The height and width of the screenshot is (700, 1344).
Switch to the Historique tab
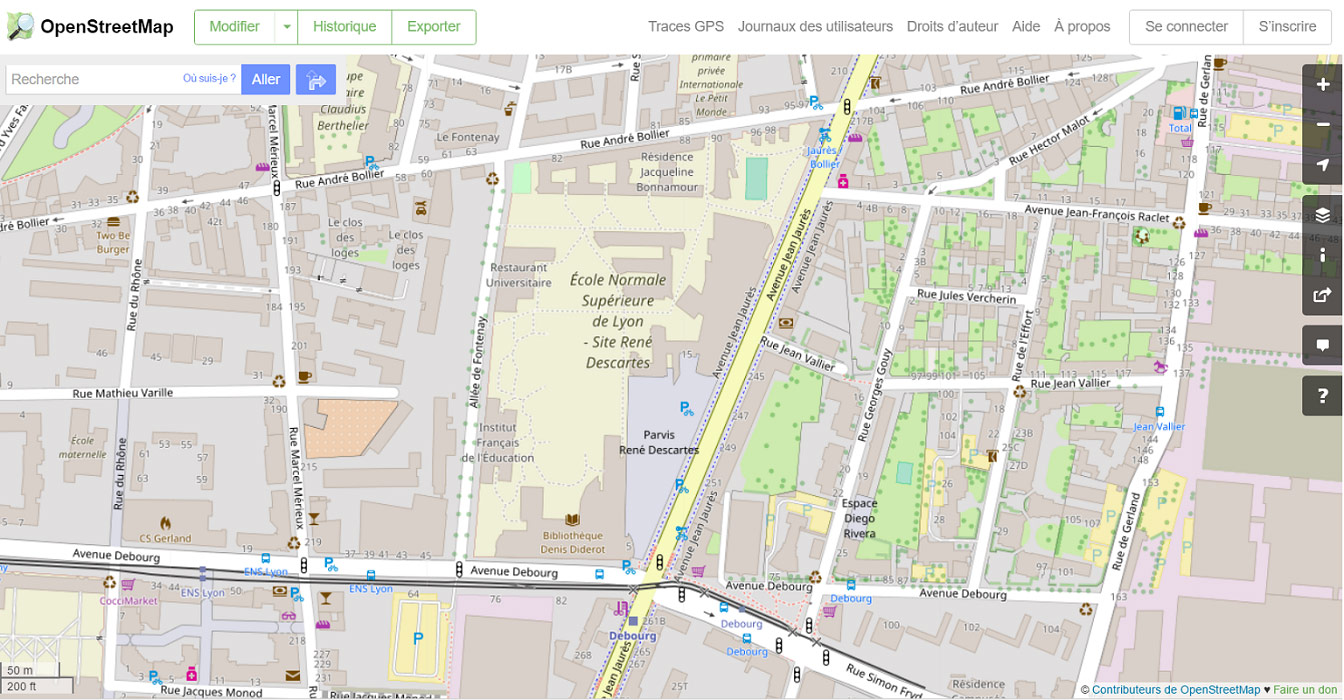click(x=344, y=27)
